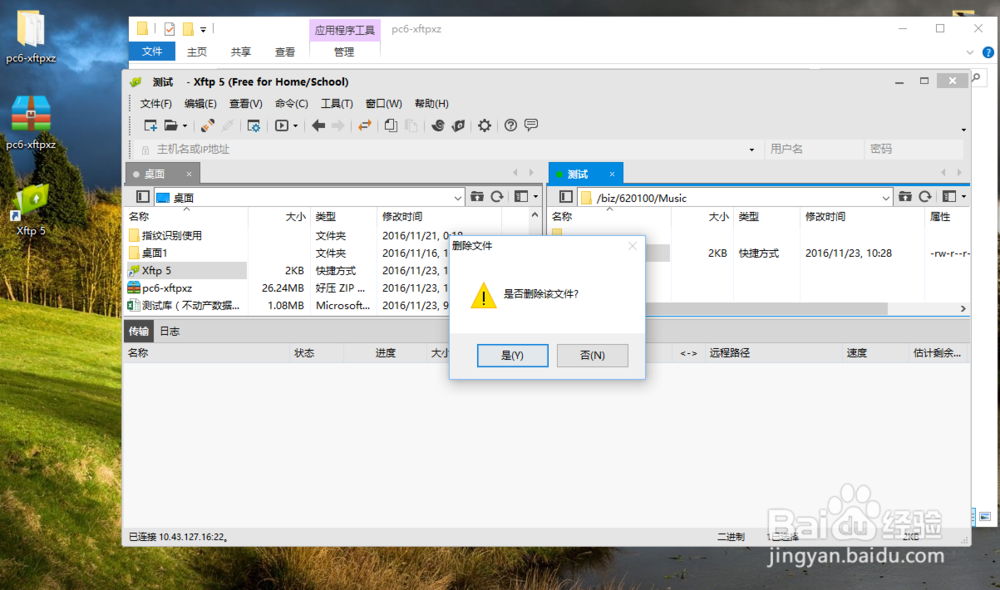Open the local 桌面 path dropdown

coord(457,198)
